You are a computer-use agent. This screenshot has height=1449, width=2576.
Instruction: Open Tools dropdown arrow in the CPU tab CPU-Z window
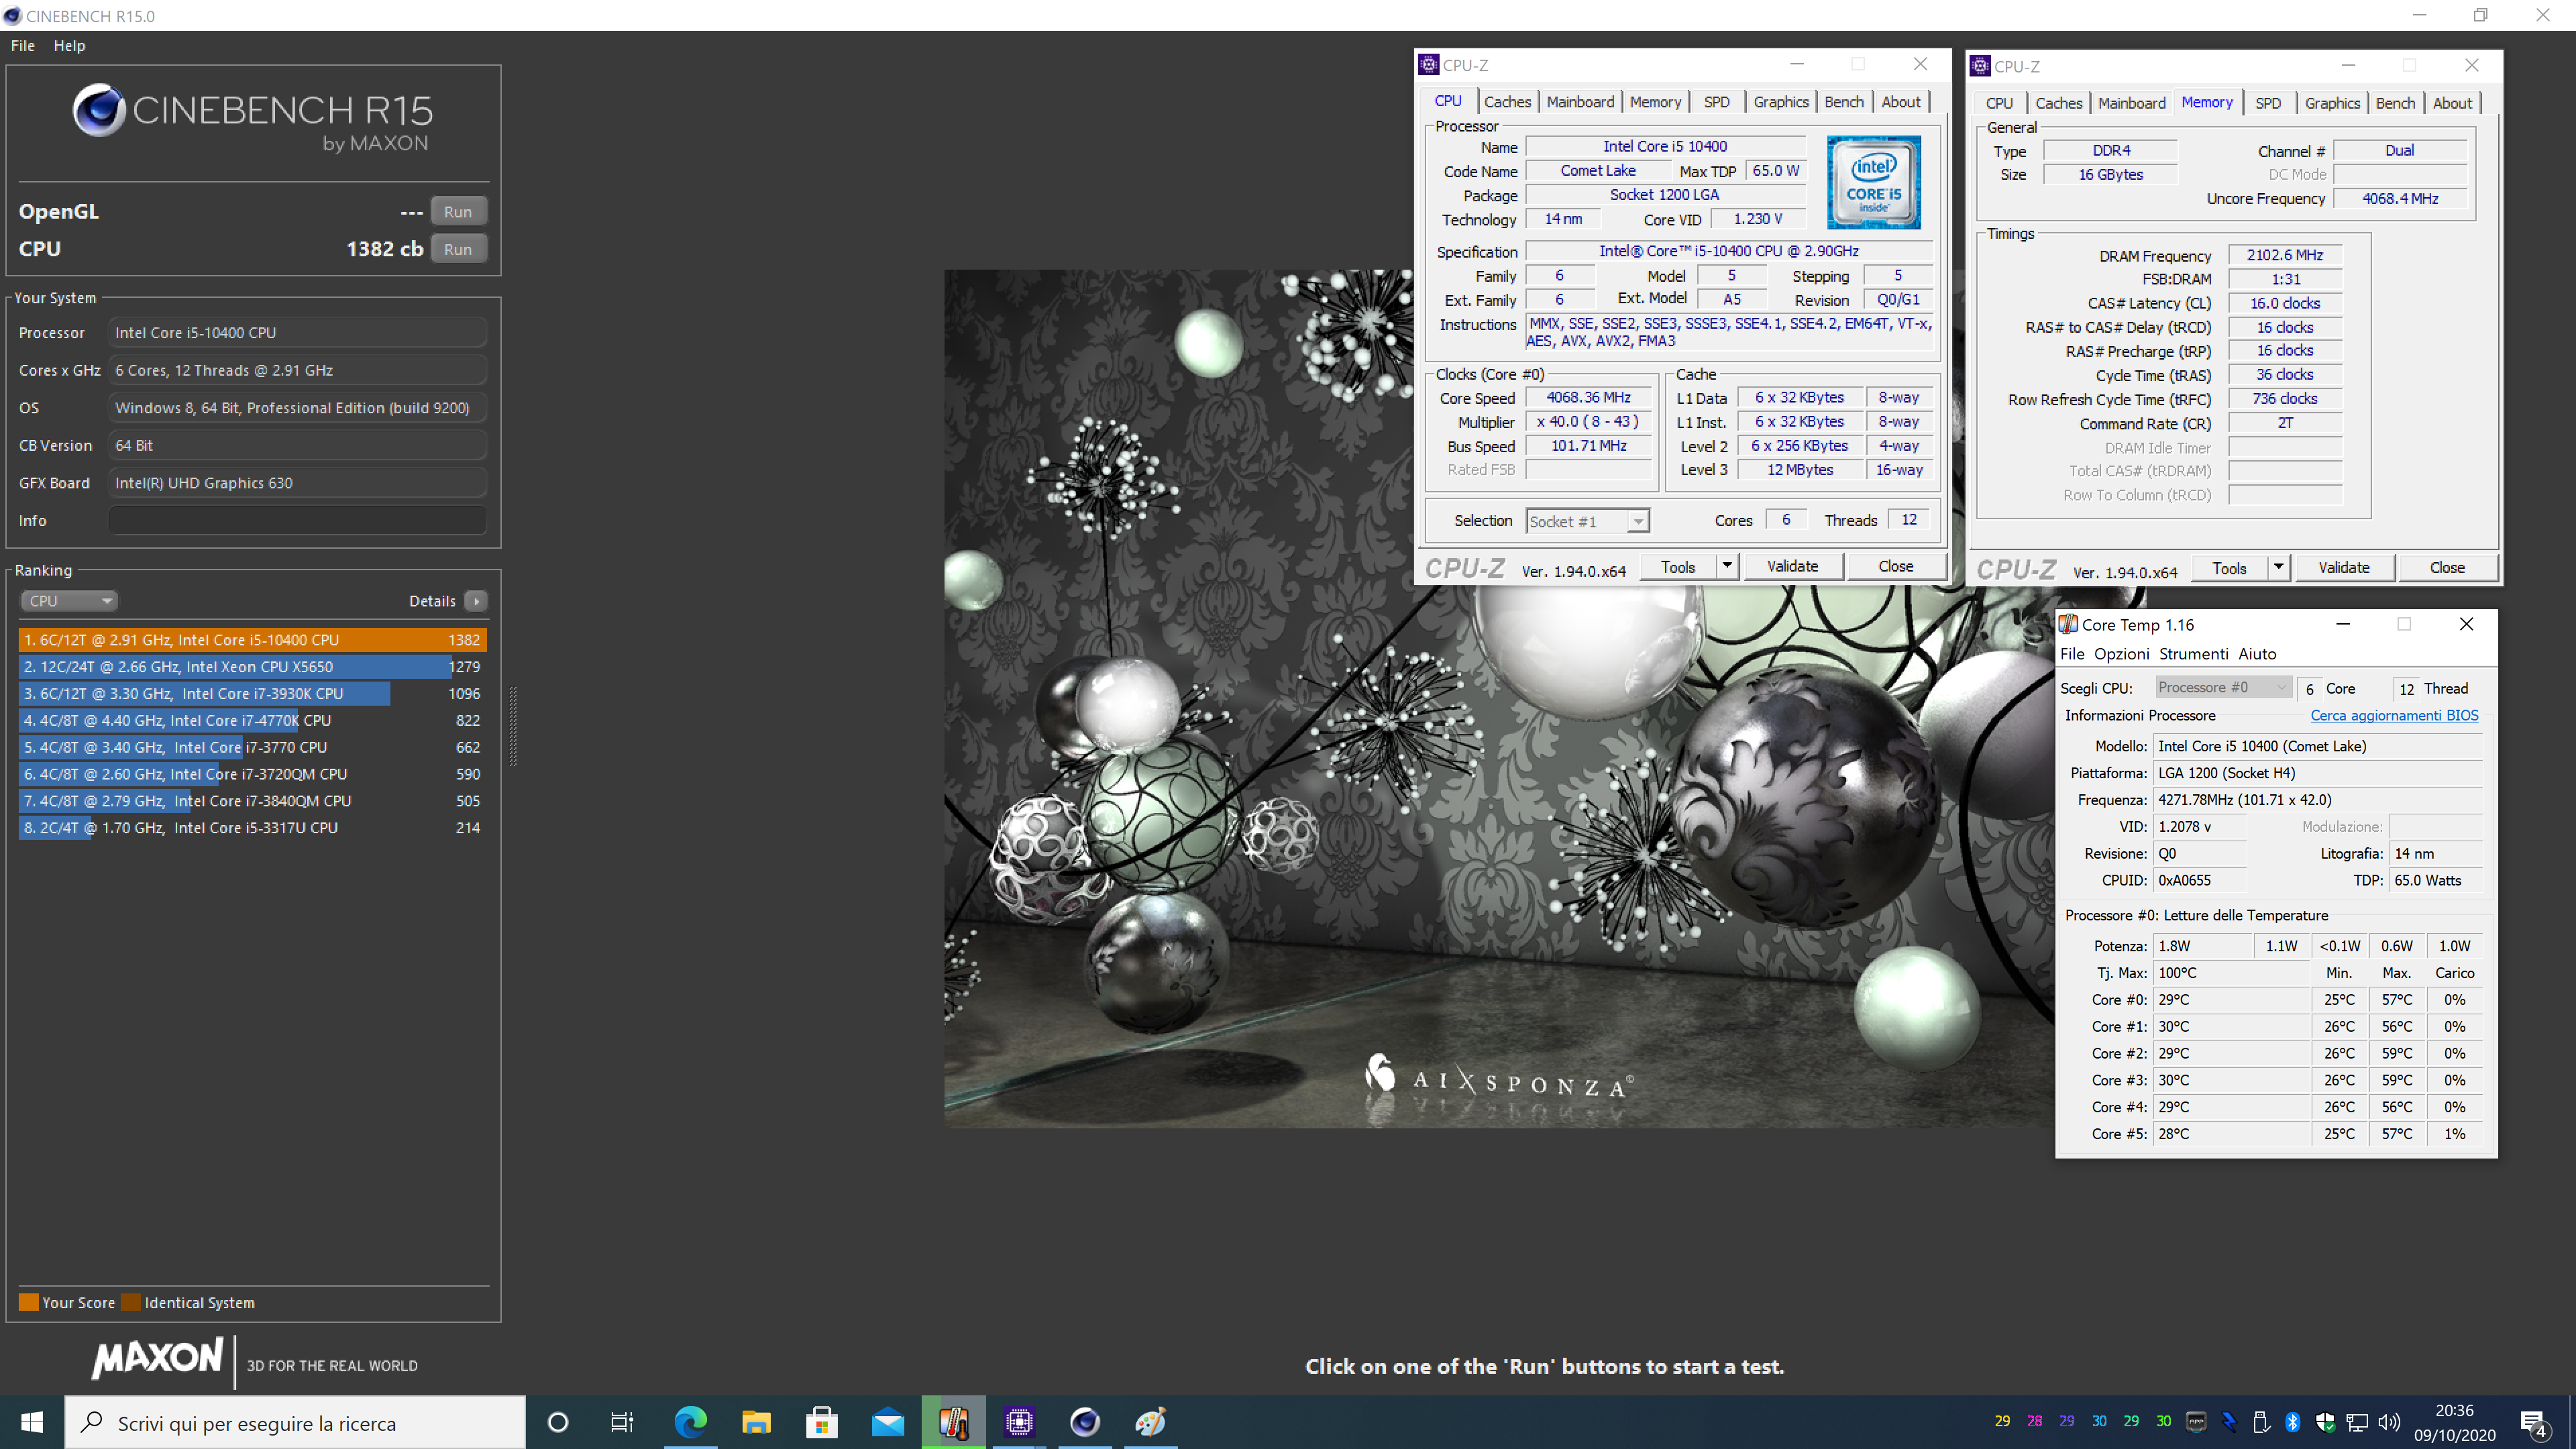[1727, 566]
